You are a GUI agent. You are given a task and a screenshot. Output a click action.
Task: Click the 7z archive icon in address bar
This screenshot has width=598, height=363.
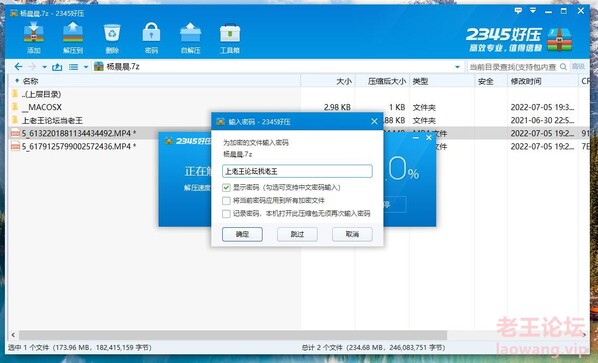coord(99,66)
